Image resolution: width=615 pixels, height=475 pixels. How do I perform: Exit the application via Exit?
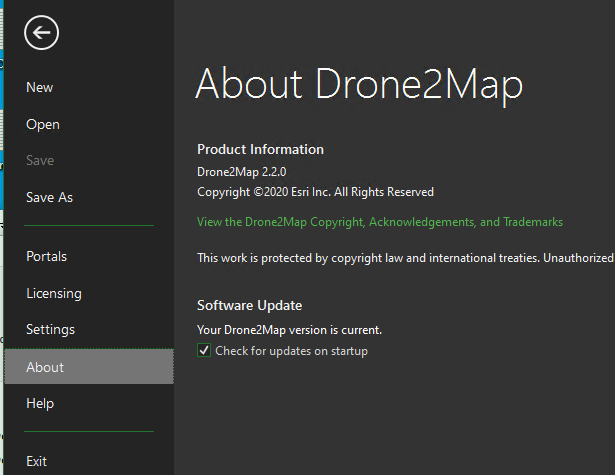(x=36, y=461)
